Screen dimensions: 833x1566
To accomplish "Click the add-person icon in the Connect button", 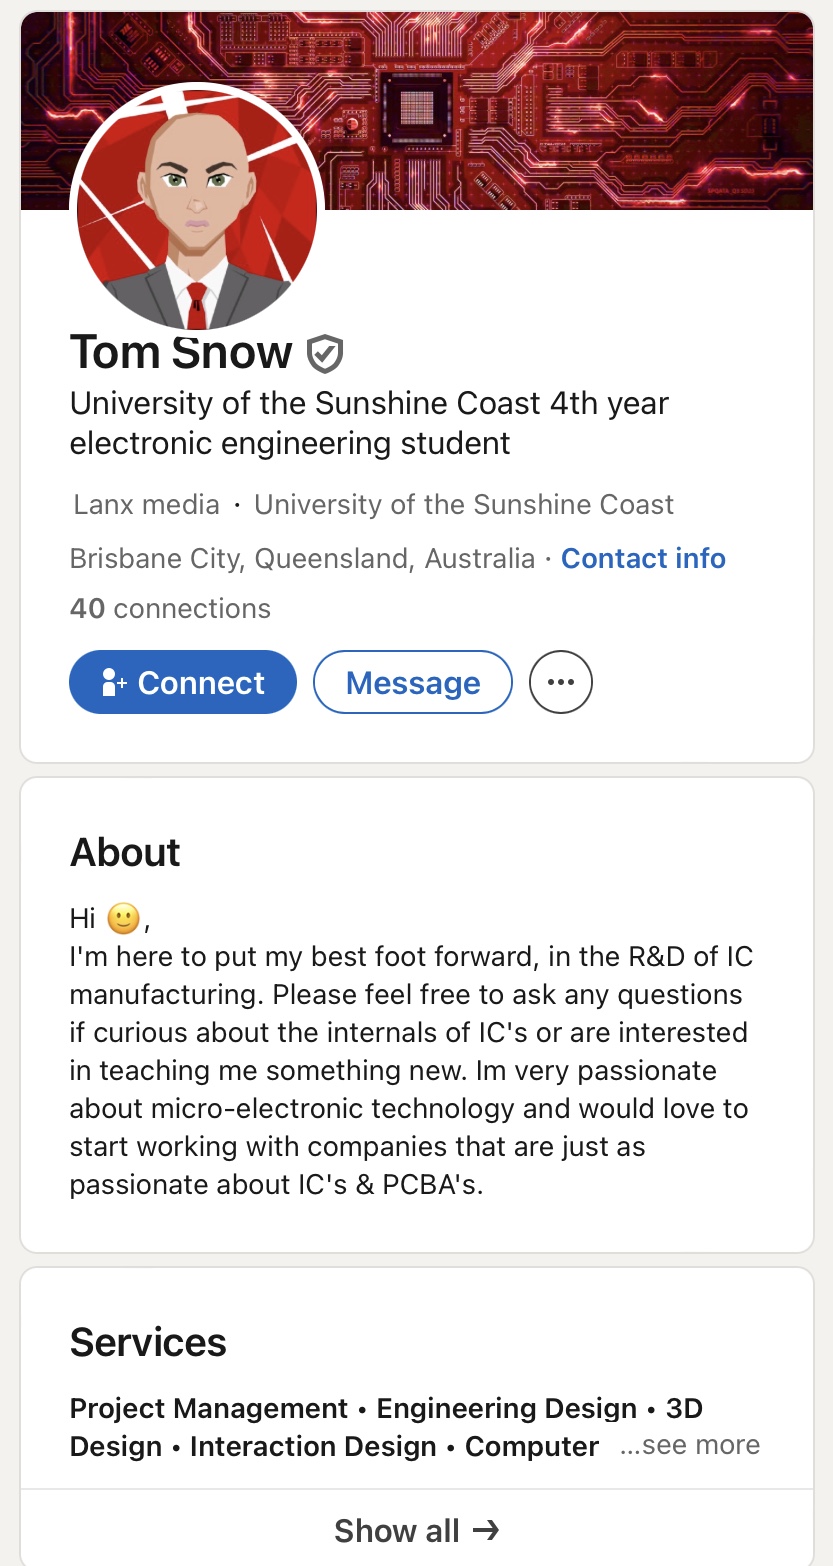I will tap(114, 683).
